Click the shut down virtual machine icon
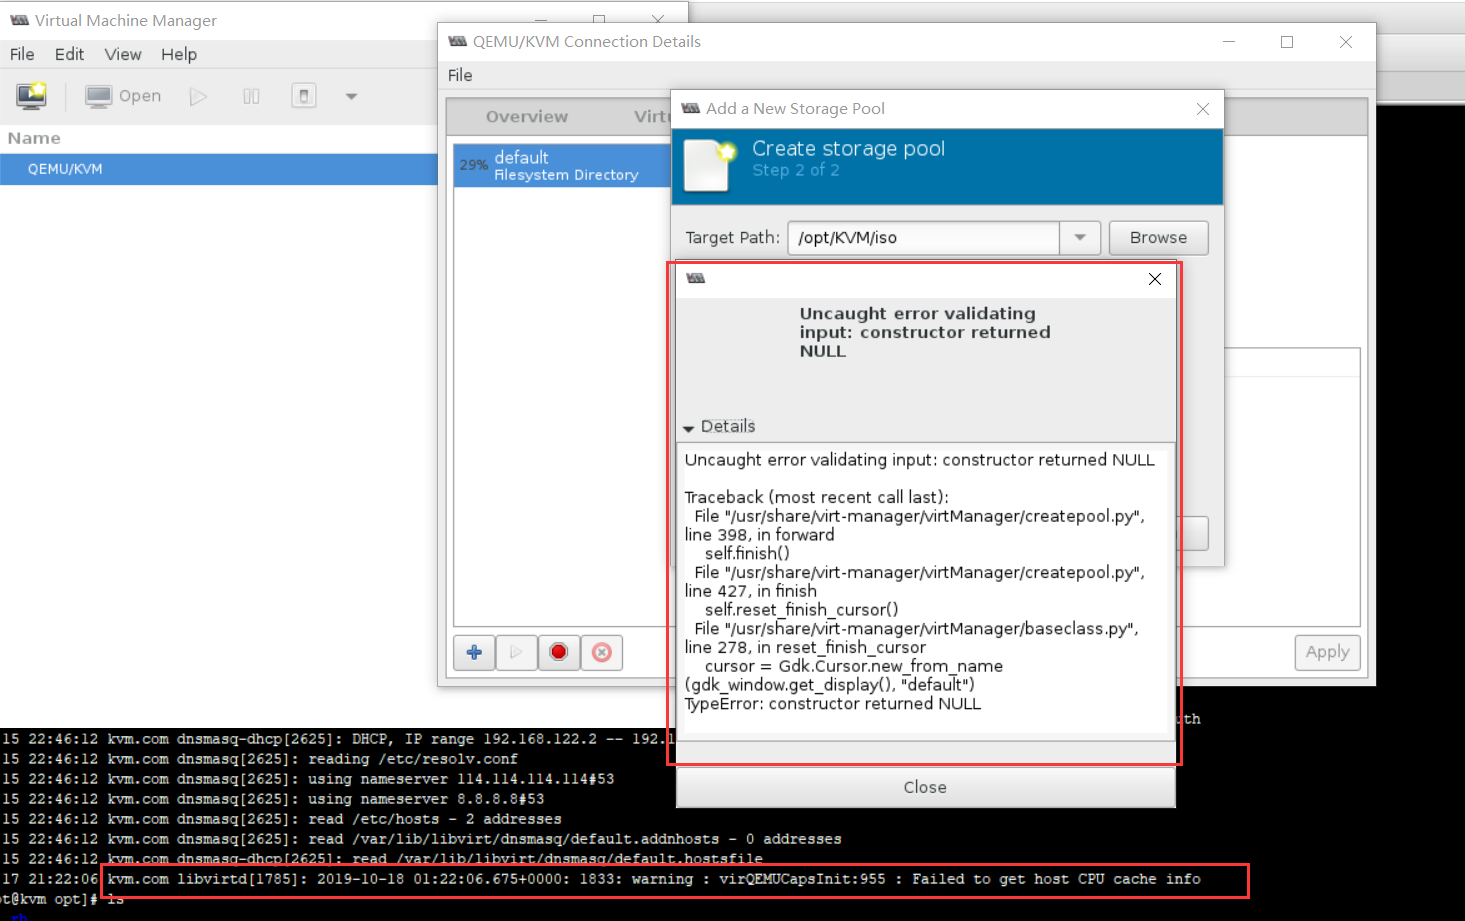The width and height of the screenshot is (1465, 921). click(x=304, y=96)
